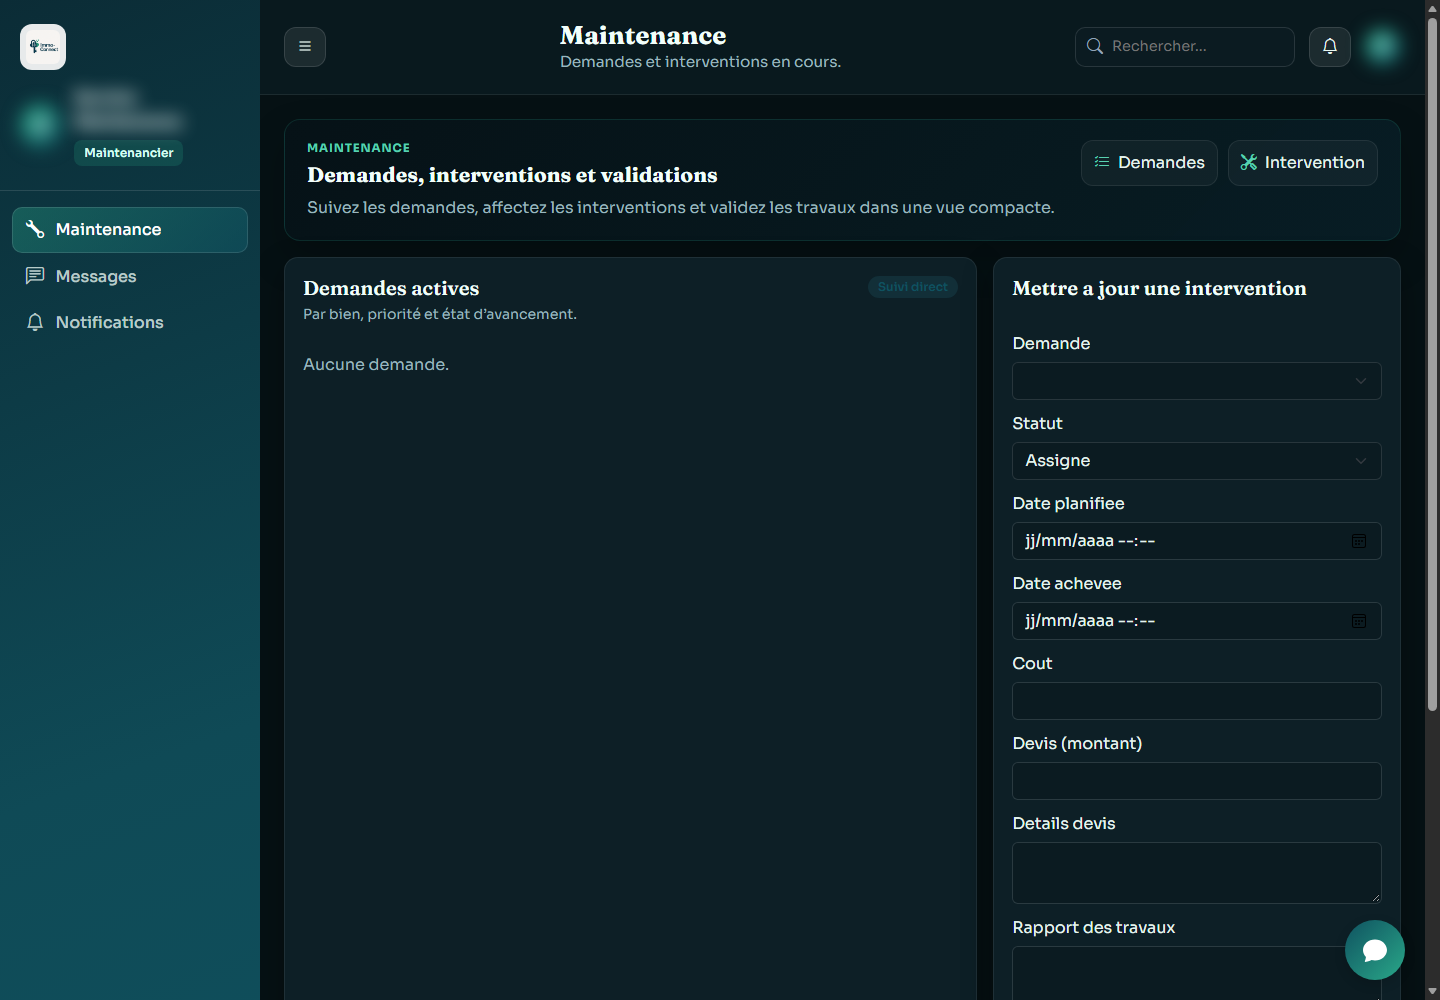Open the calendar picker for Date planifiee

tap(1359, 541)
